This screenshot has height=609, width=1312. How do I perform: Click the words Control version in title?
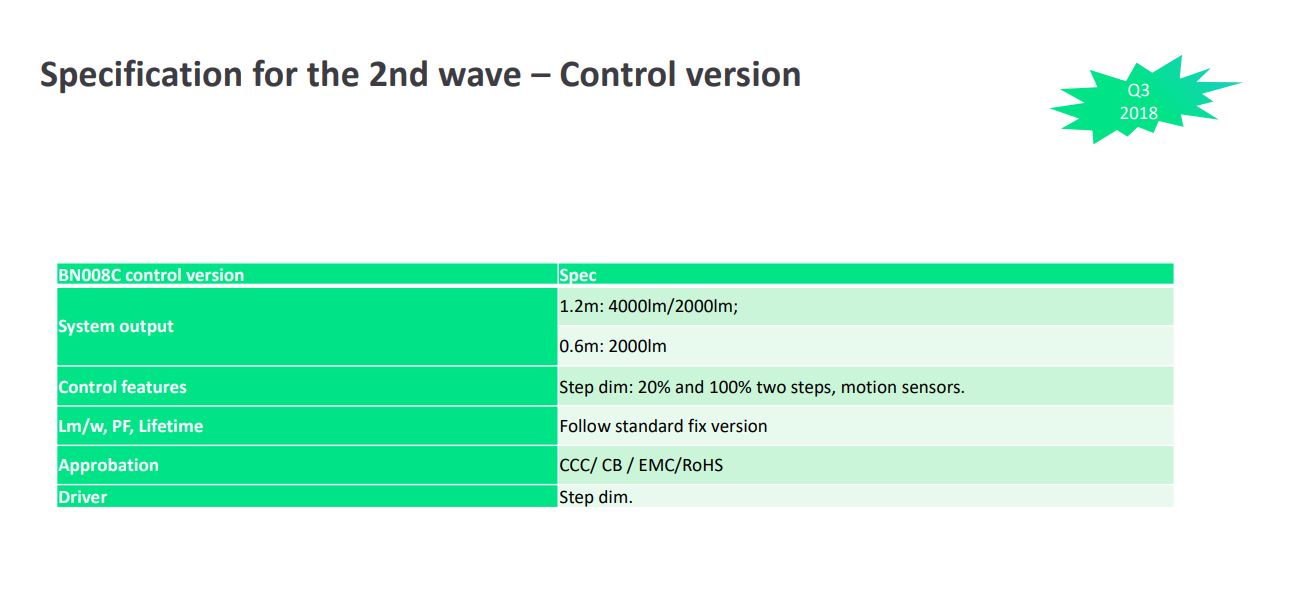[x=680, y=75]
